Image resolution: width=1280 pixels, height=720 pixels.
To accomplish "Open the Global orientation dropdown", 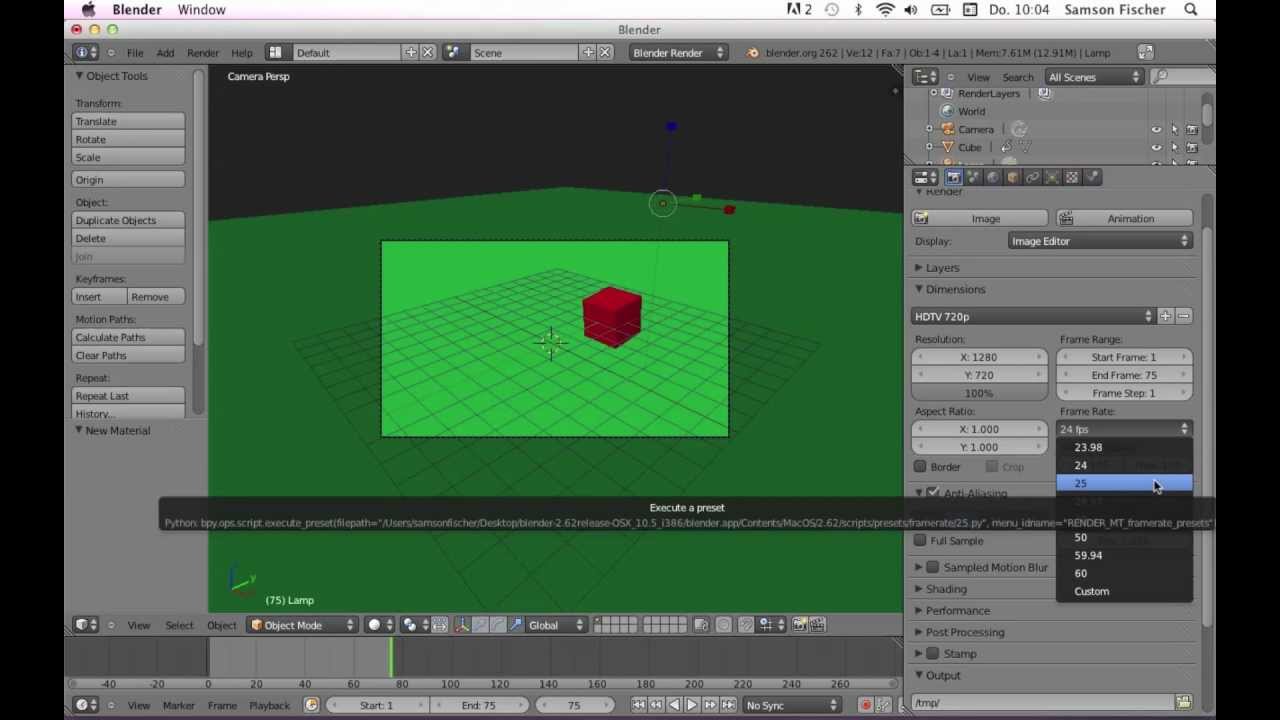I will pos(556,625).
